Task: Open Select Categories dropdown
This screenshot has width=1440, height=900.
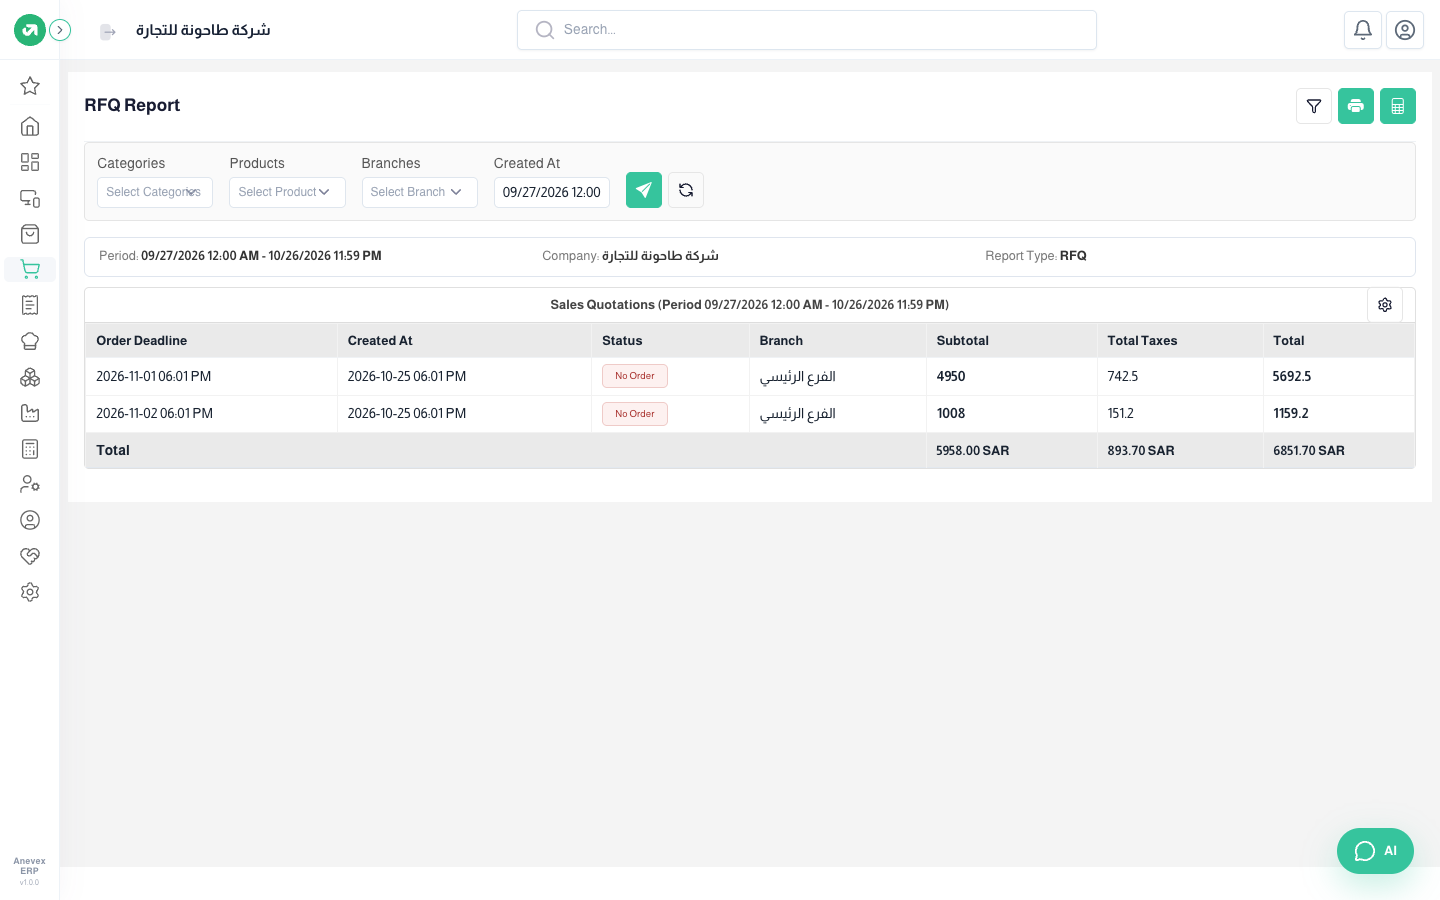Action: pos(155,192)
